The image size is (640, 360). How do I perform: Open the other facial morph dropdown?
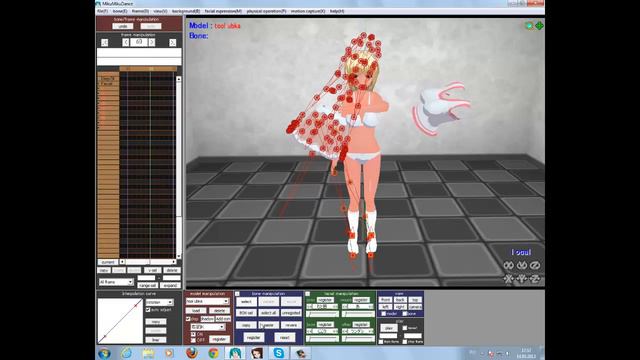point(358,331)
